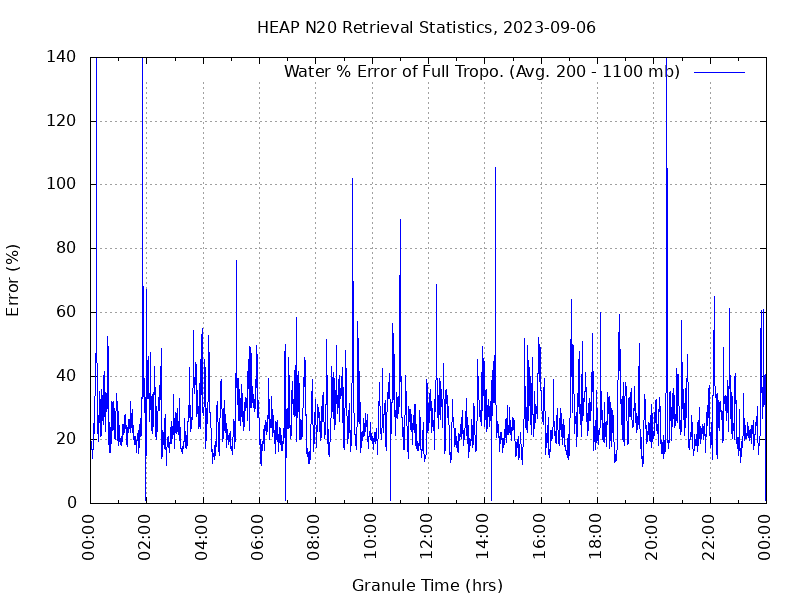Click the x-axis tick label 12:00
The width and height of the screenshot is (800, 600).
click(x=427, y=537)
